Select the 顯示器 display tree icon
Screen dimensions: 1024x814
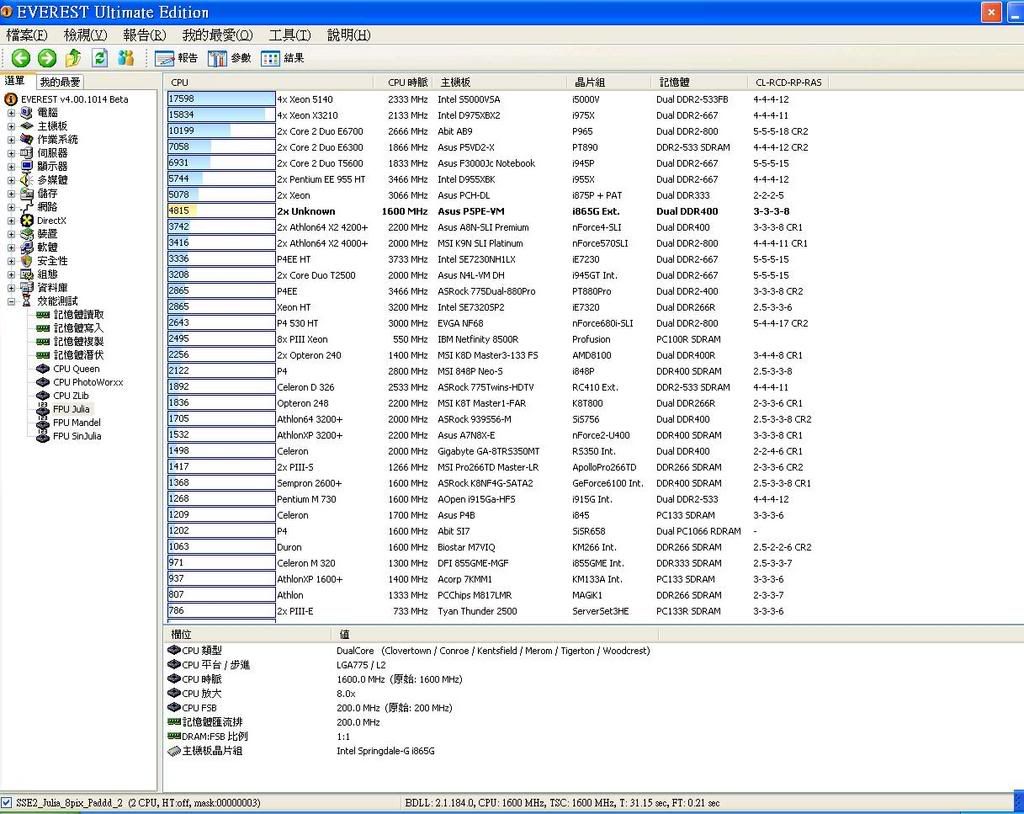(x=27, y=166)
